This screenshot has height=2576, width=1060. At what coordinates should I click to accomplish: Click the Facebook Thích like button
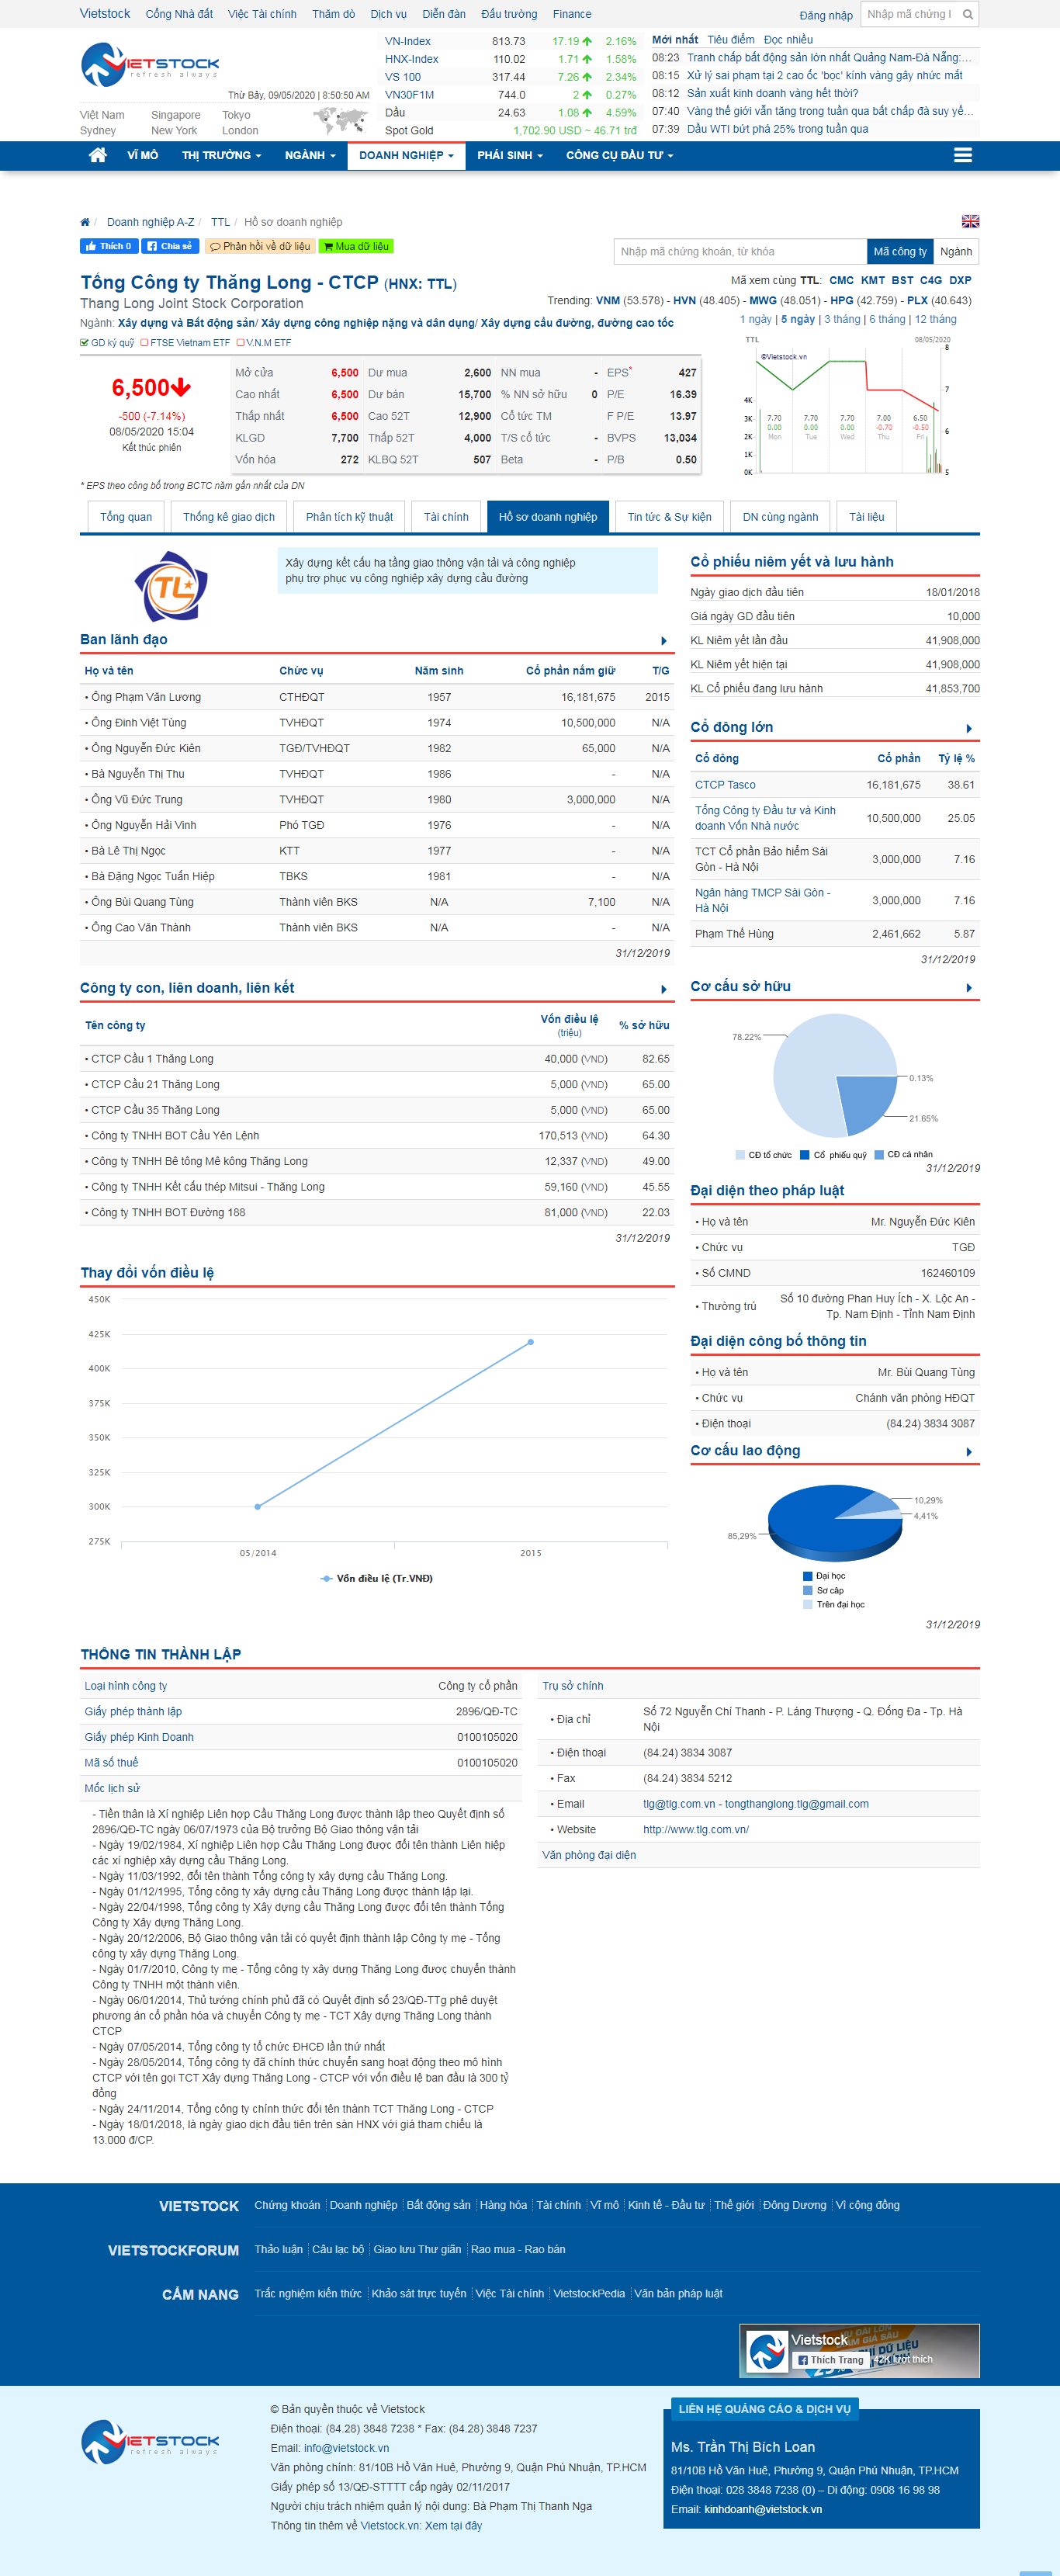109,246
